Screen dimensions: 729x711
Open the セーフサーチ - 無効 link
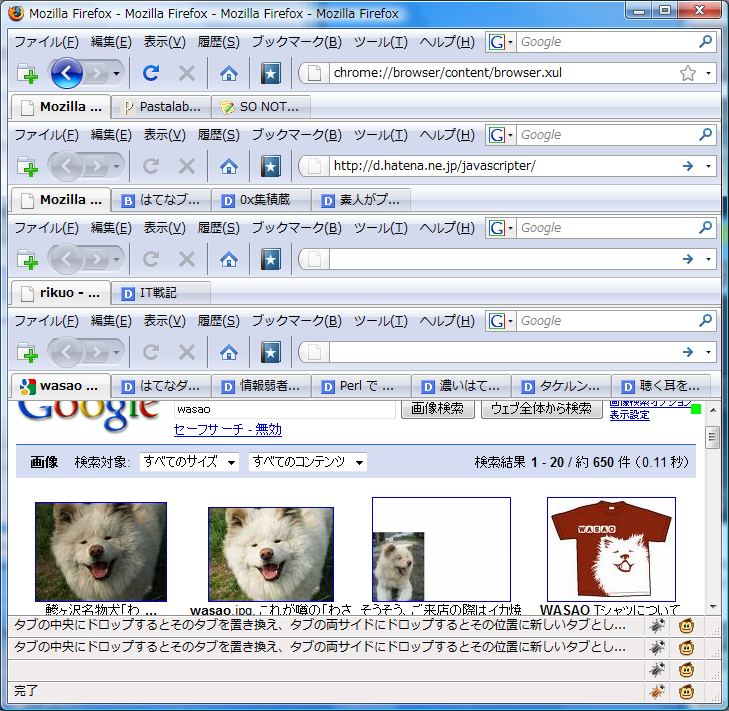228,429
